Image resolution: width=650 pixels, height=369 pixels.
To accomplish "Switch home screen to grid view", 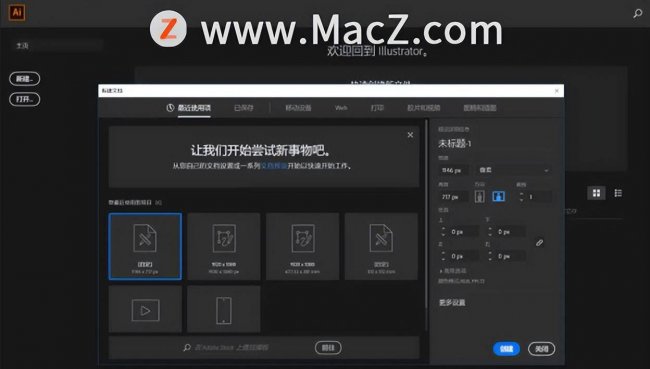I will 597,193.
